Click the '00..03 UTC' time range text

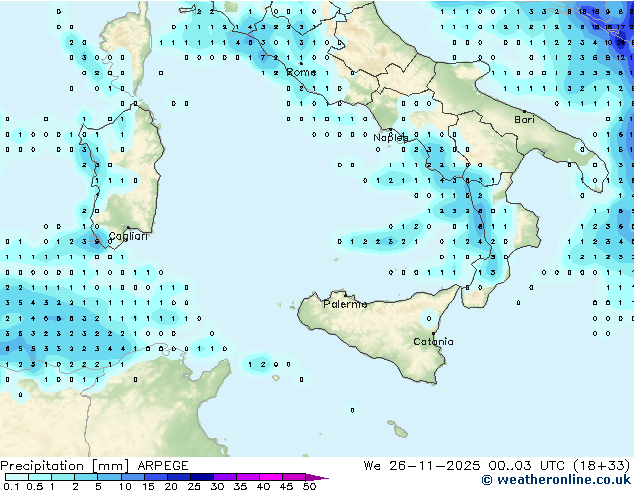coord(526,466)
